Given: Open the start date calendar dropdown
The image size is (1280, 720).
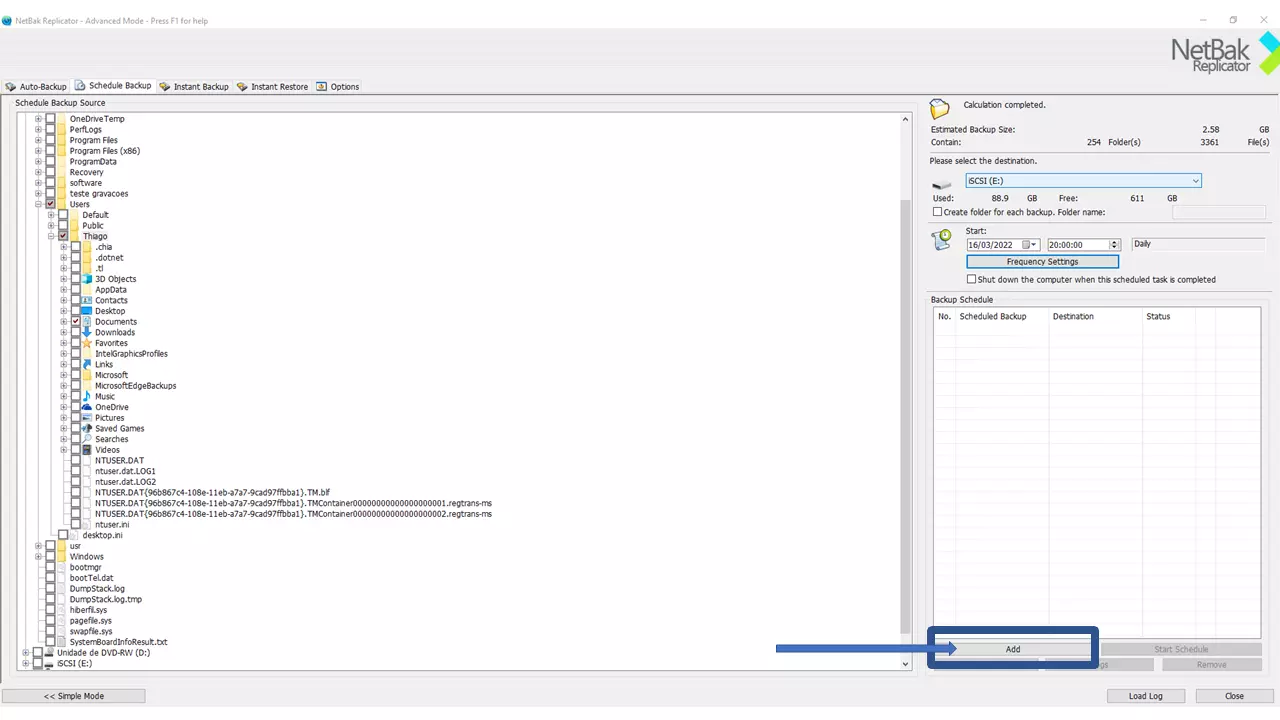Looking at the screenshot, I should (x=1033, y=245).
